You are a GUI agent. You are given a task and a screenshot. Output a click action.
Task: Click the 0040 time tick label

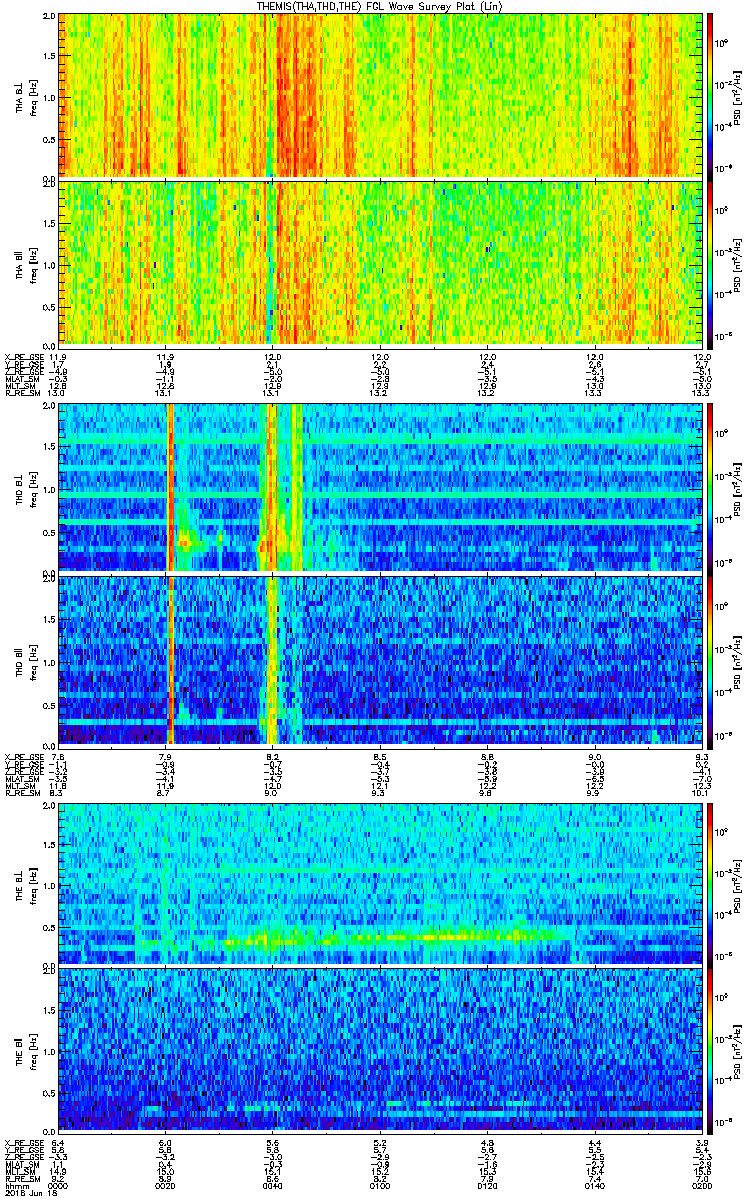tap(272, 1185)
